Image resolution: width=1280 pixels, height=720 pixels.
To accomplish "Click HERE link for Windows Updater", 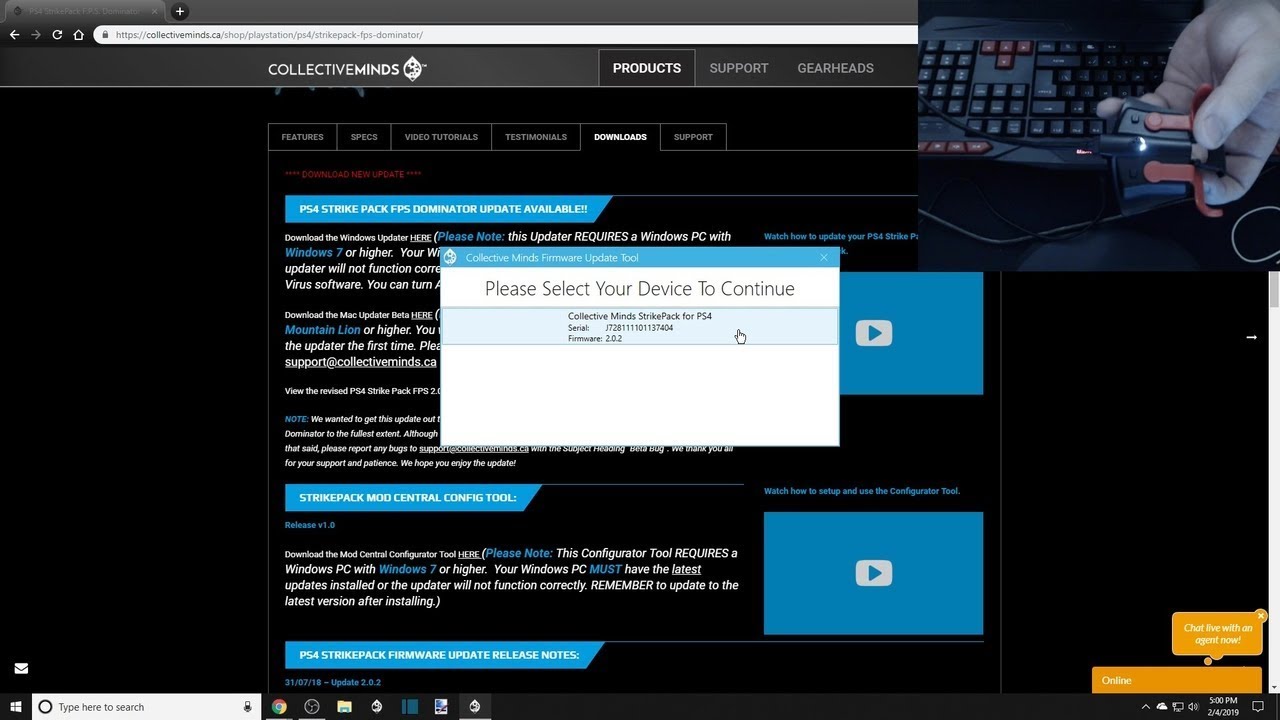I will [x=420, y=238].
